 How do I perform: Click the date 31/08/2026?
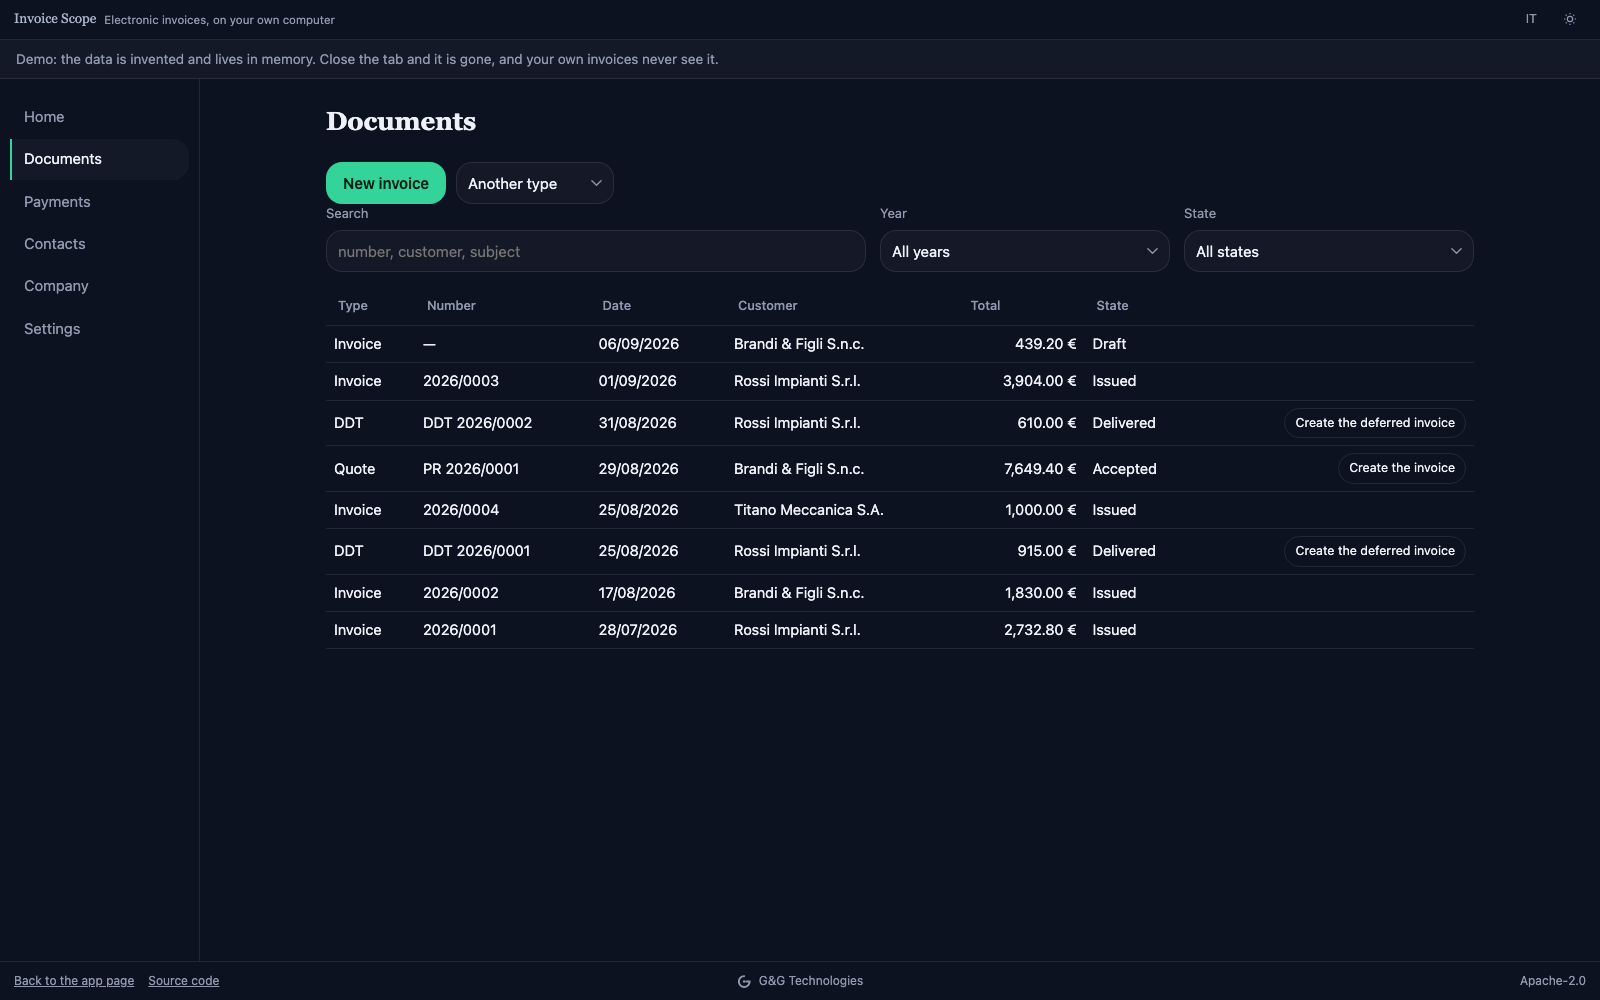[637, 423]
